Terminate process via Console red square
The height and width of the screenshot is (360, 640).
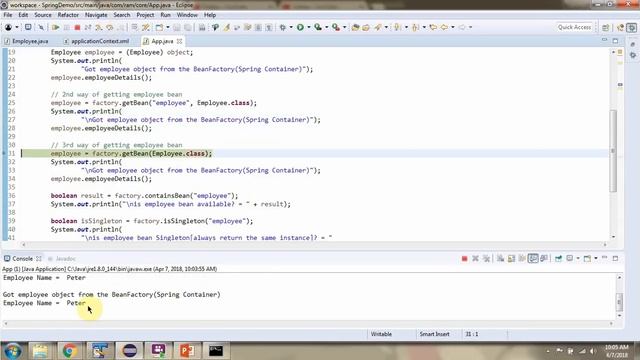pos(464,258)
